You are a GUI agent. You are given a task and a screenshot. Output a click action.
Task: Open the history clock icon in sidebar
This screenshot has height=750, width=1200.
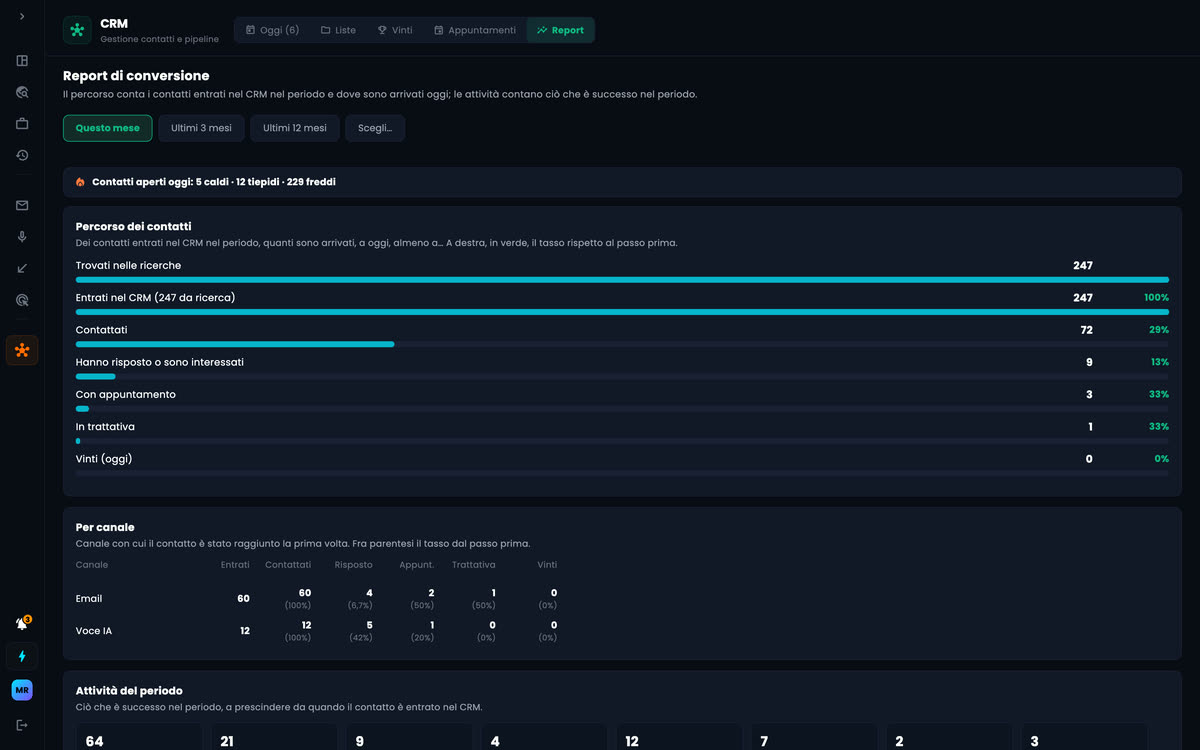[22, 156]
